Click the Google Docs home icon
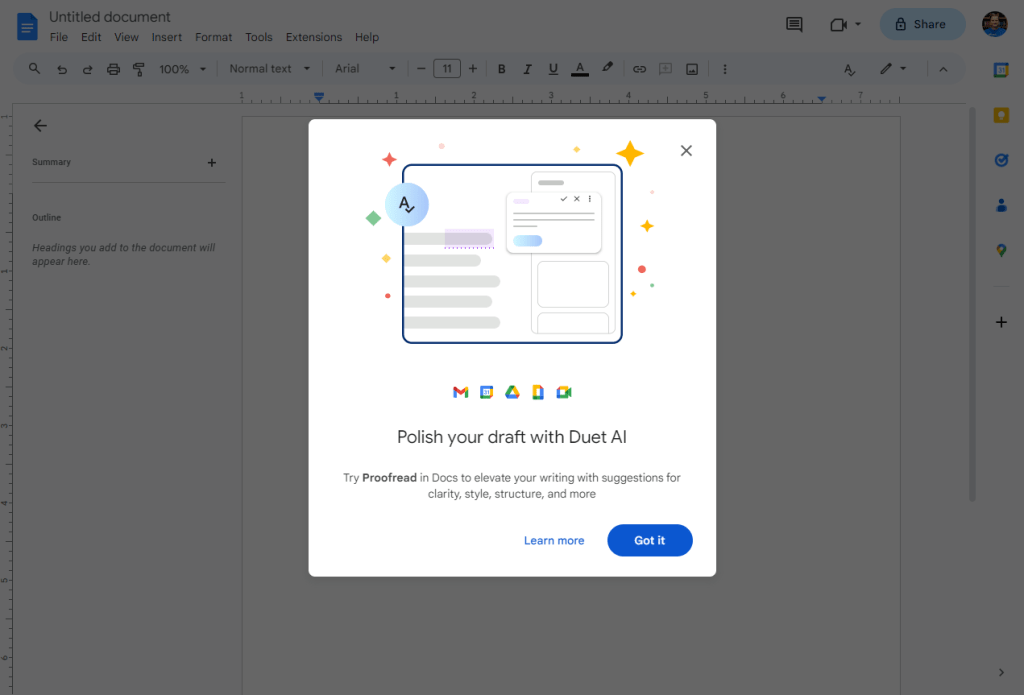The image size is (1024, 695). [27, 27]
